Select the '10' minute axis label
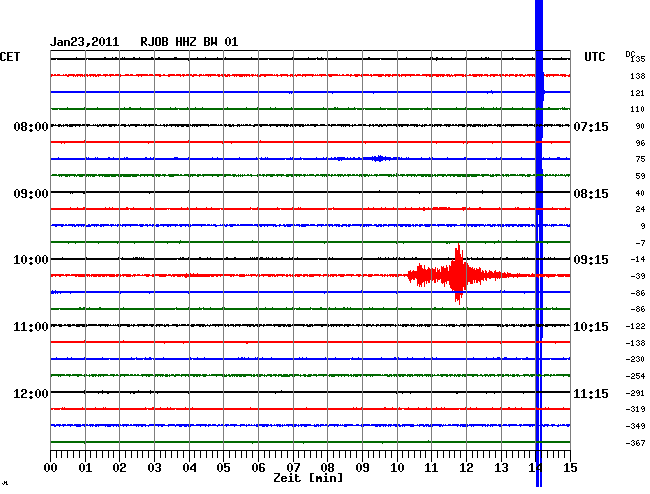 (x=397, y=468)
